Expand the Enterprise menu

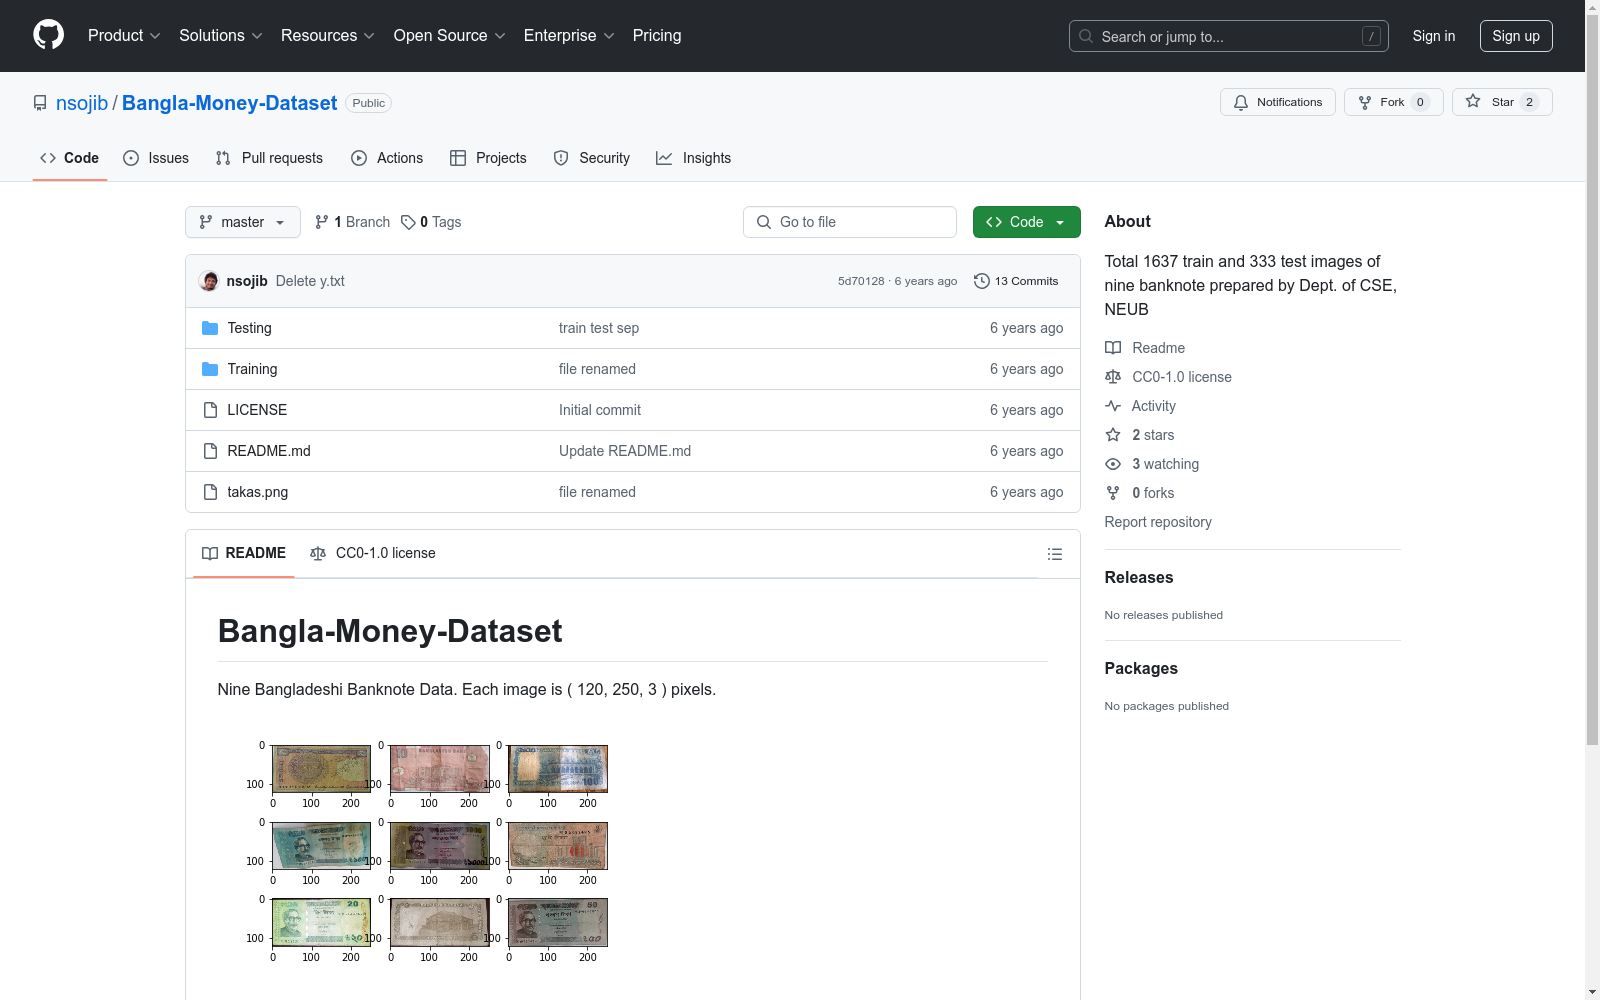click(569, 36)
